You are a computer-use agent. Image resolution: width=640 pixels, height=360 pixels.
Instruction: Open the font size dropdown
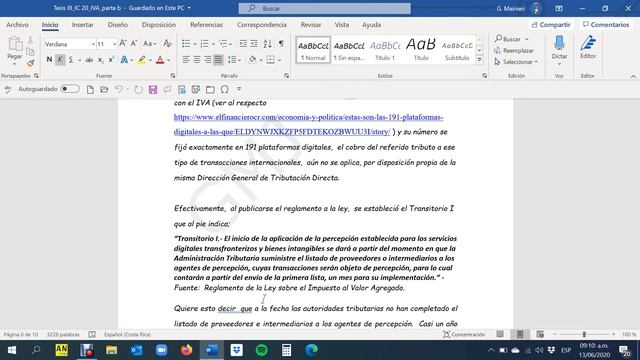tap(114, 44)
